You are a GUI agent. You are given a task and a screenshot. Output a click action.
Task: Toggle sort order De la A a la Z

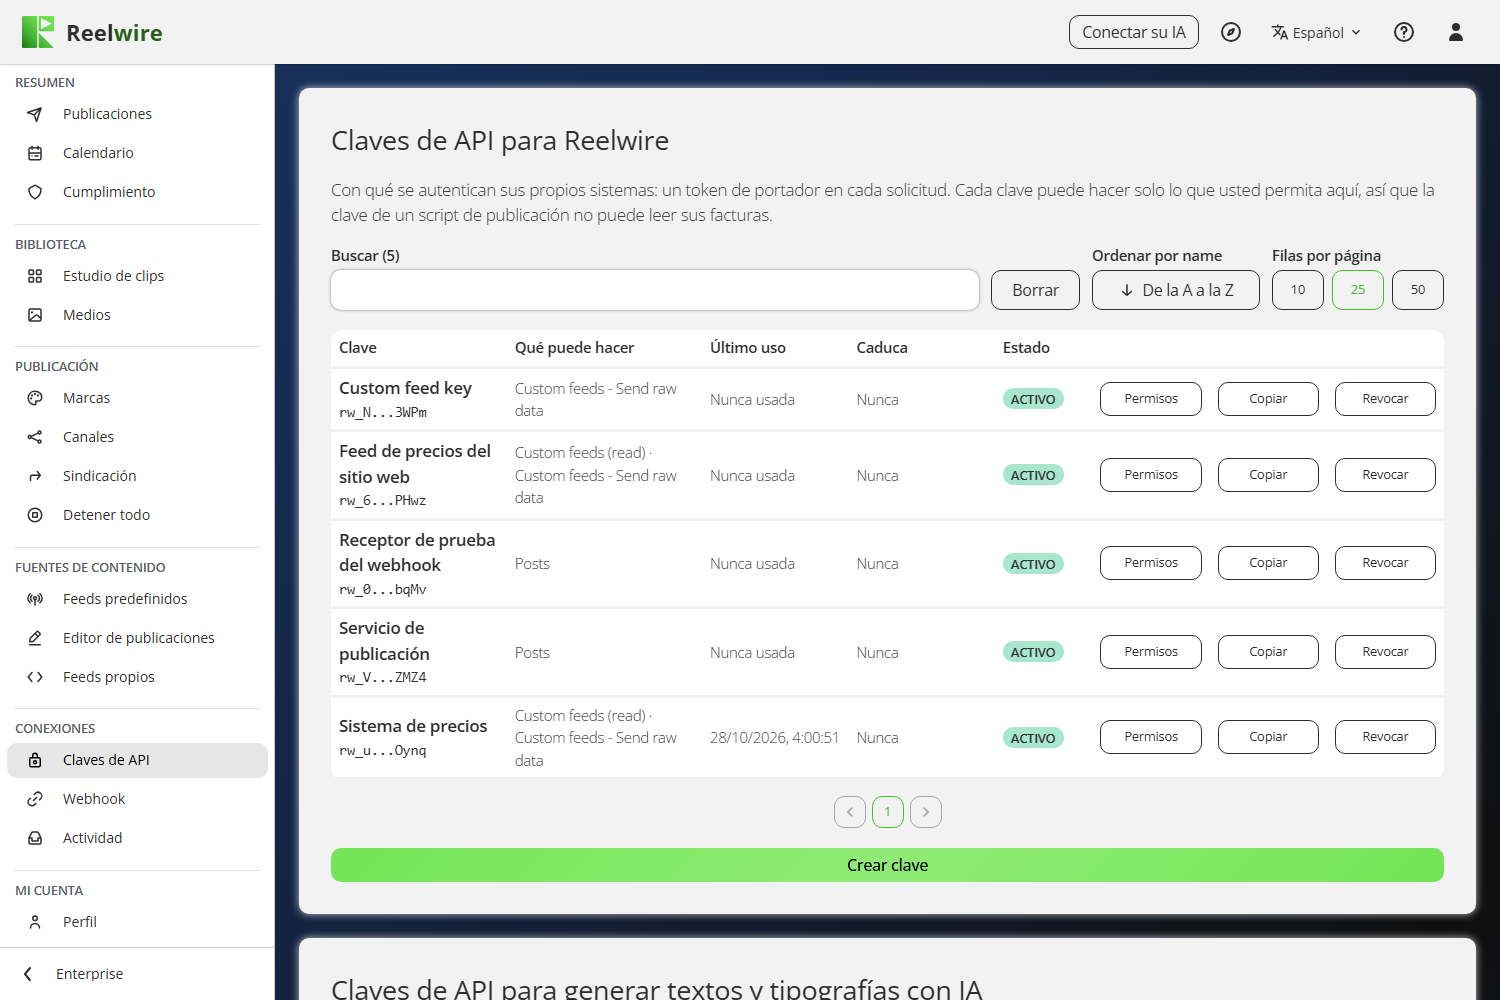(x=1176, y=290)
